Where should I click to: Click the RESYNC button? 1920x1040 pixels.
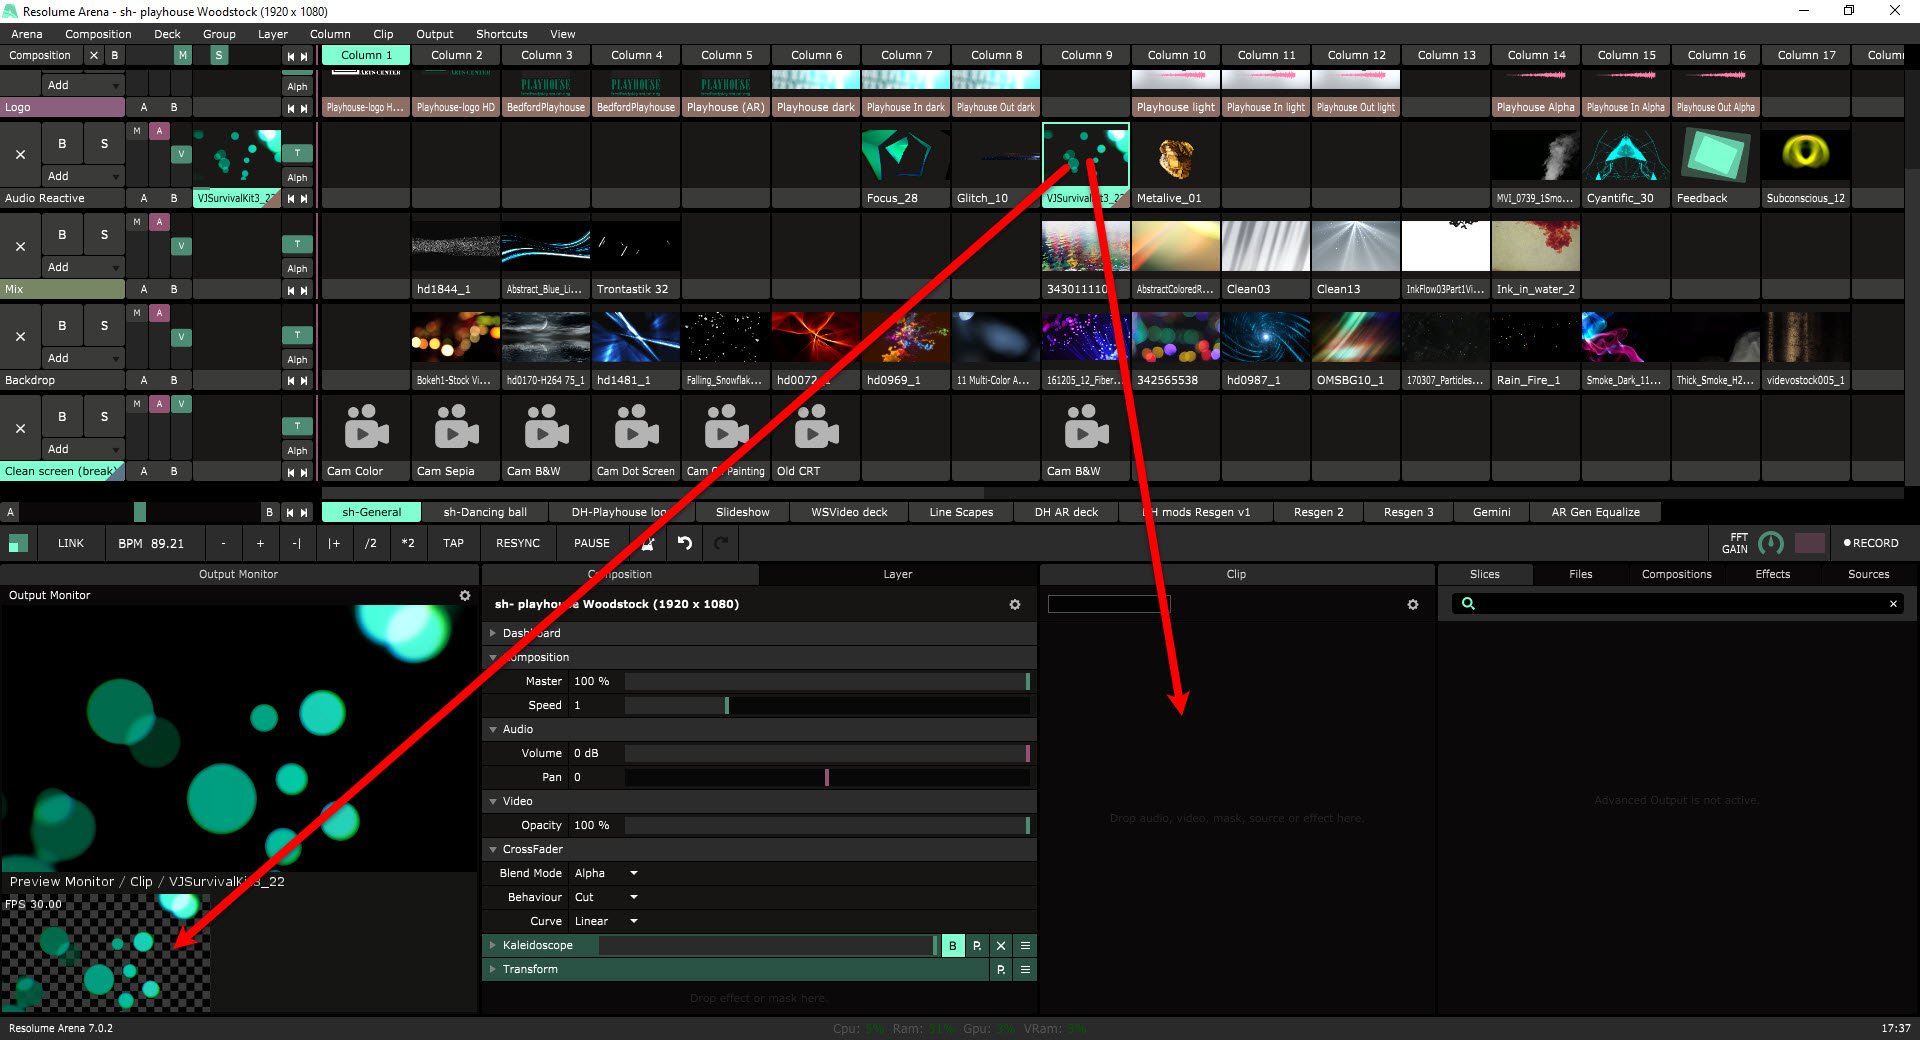coord(517,543)
